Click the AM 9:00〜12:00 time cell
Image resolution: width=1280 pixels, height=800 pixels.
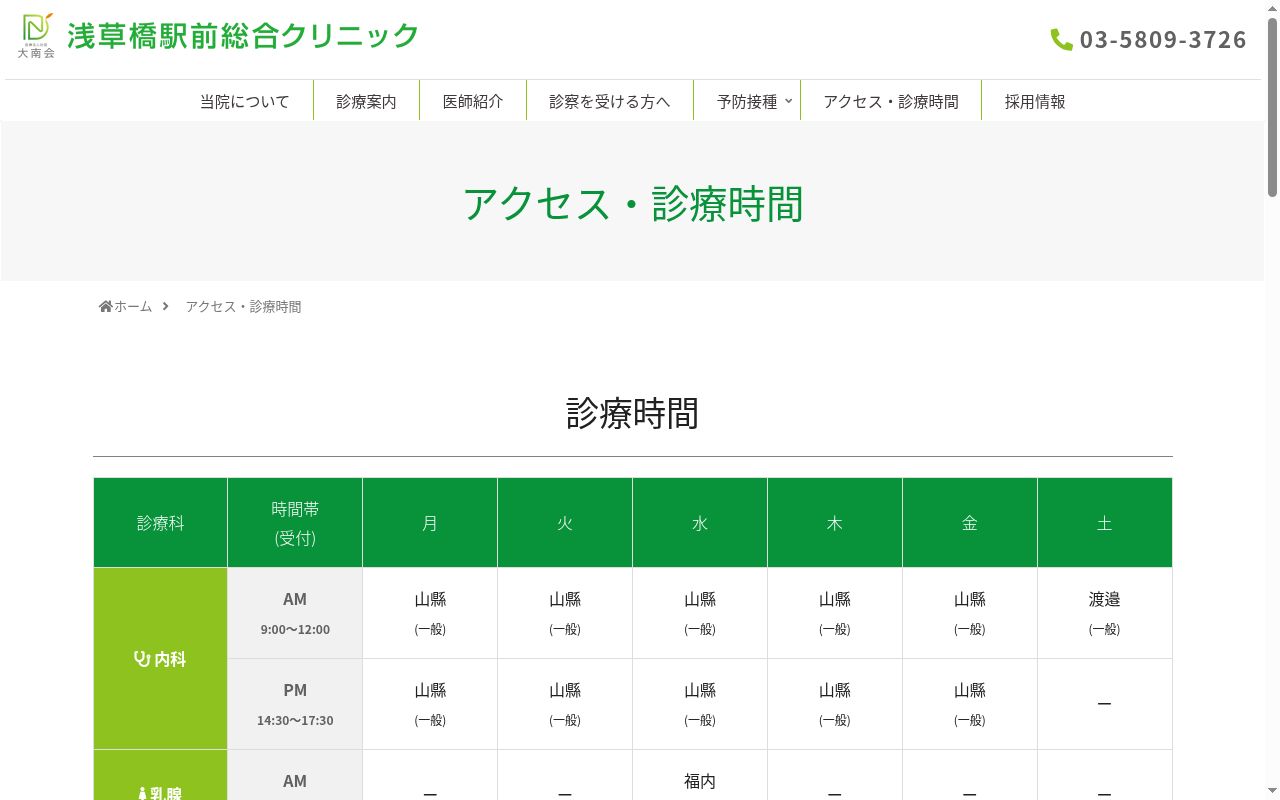coord(295,613)
